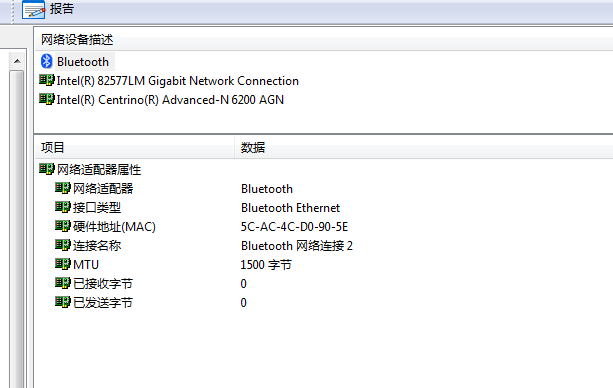
Task: Click the 项目 column header
Action: pos(134,147)
